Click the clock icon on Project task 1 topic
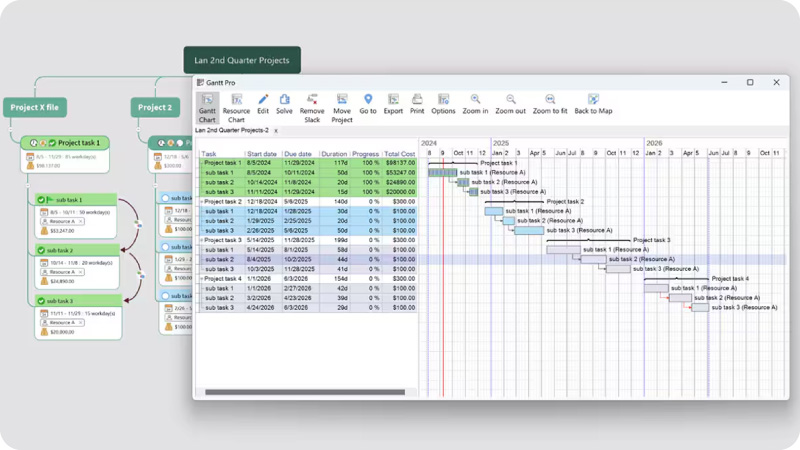 (x=34, y=143)
